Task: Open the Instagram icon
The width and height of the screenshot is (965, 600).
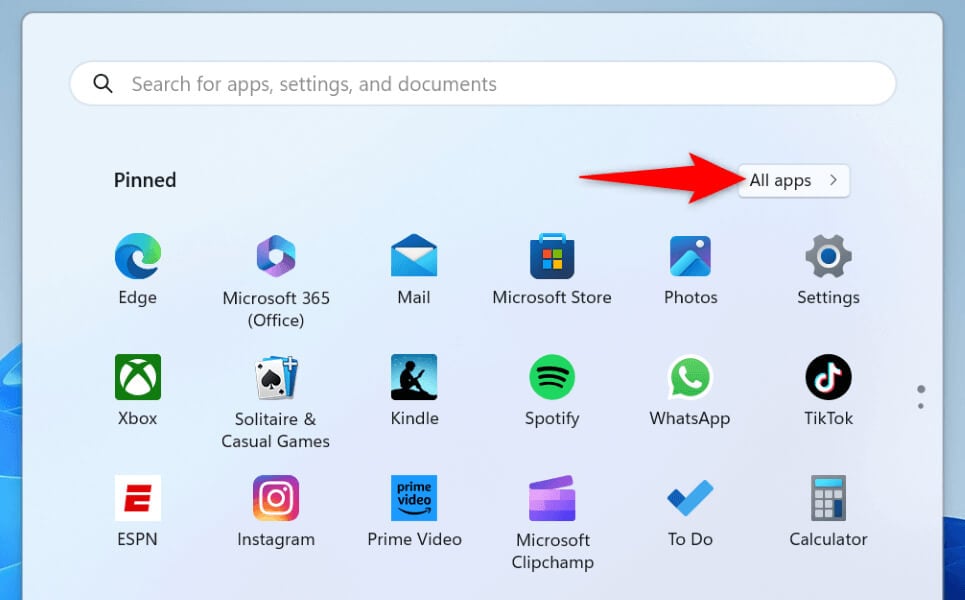Action: point(276,498)
